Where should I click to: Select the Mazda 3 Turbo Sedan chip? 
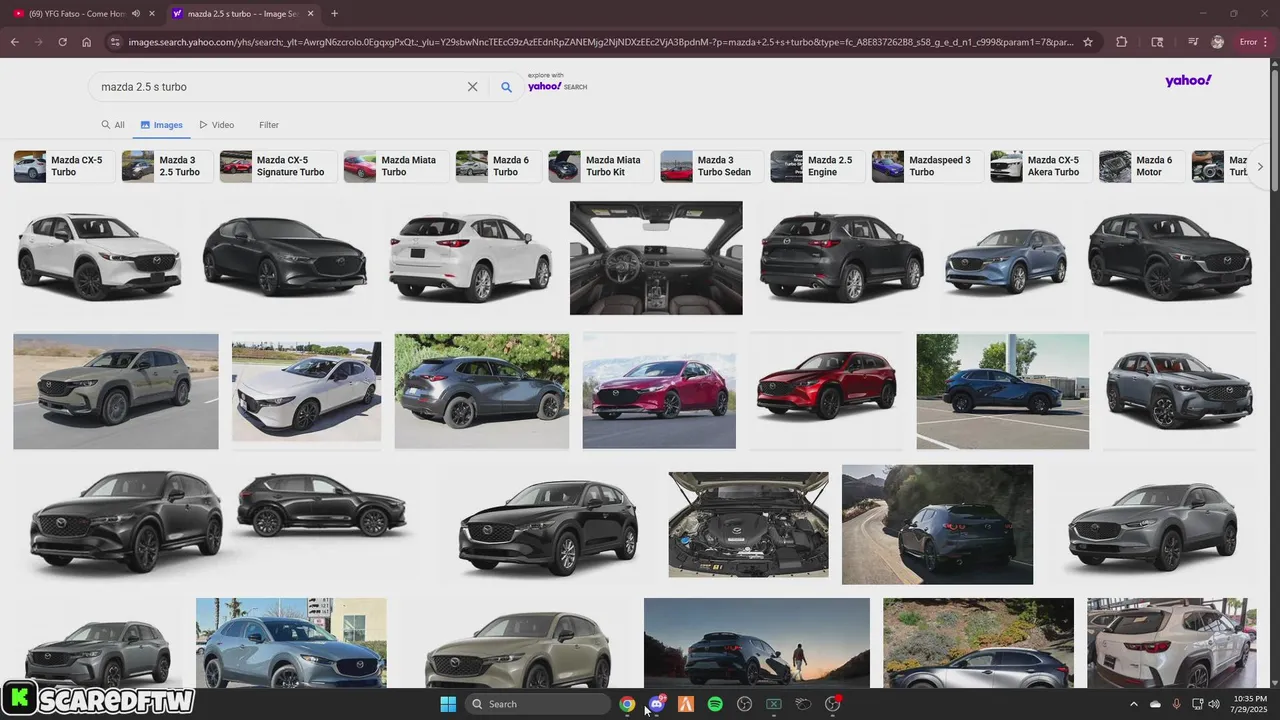[712, 166]
